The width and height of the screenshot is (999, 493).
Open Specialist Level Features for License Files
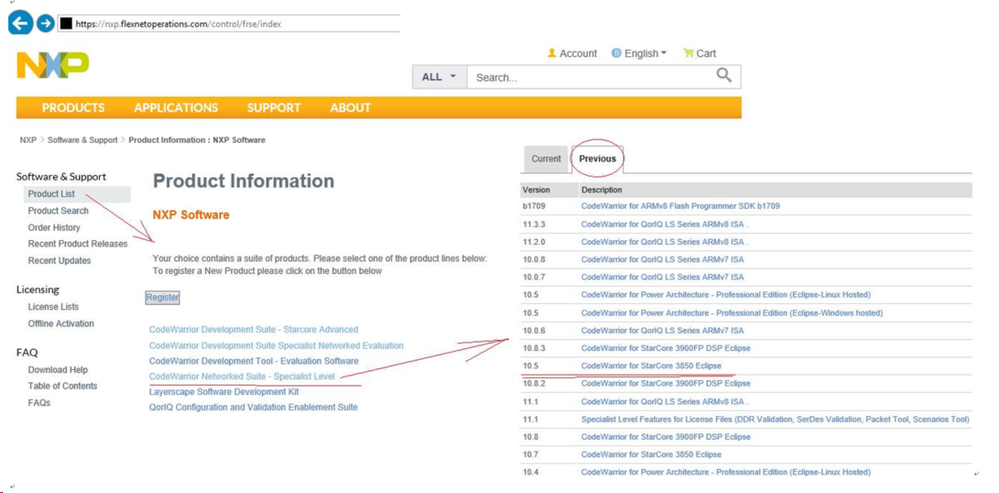point(775,419)
